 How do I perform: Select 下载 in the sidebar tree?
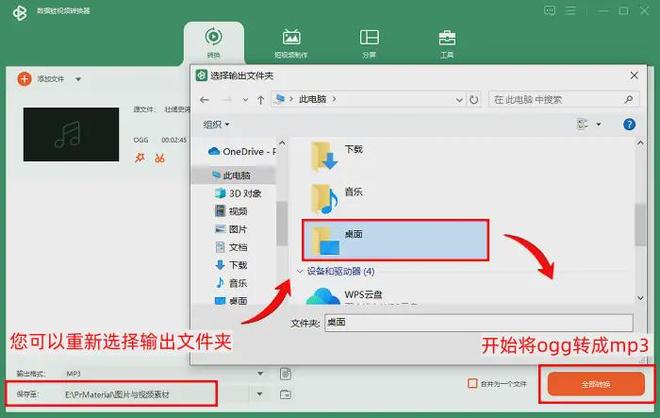click(x=231, y=265)
